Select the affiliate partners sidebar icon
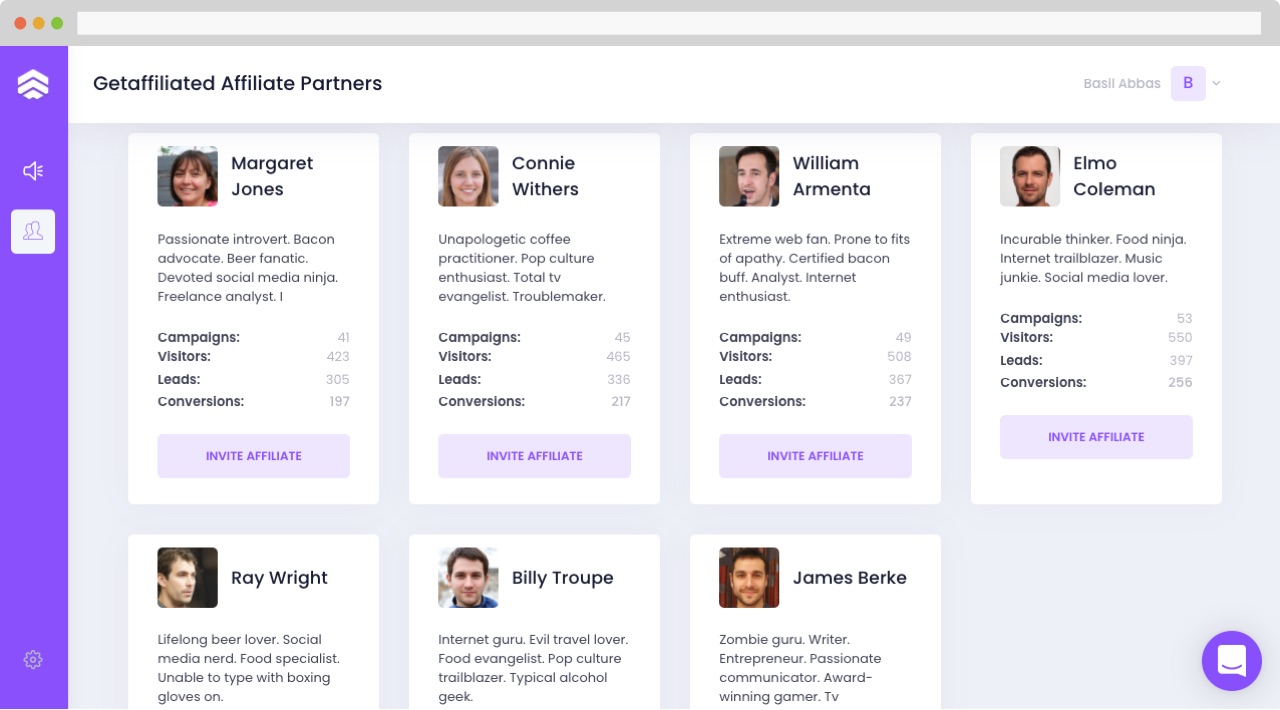Screen dimensions: 1280x710 point(33,231)
